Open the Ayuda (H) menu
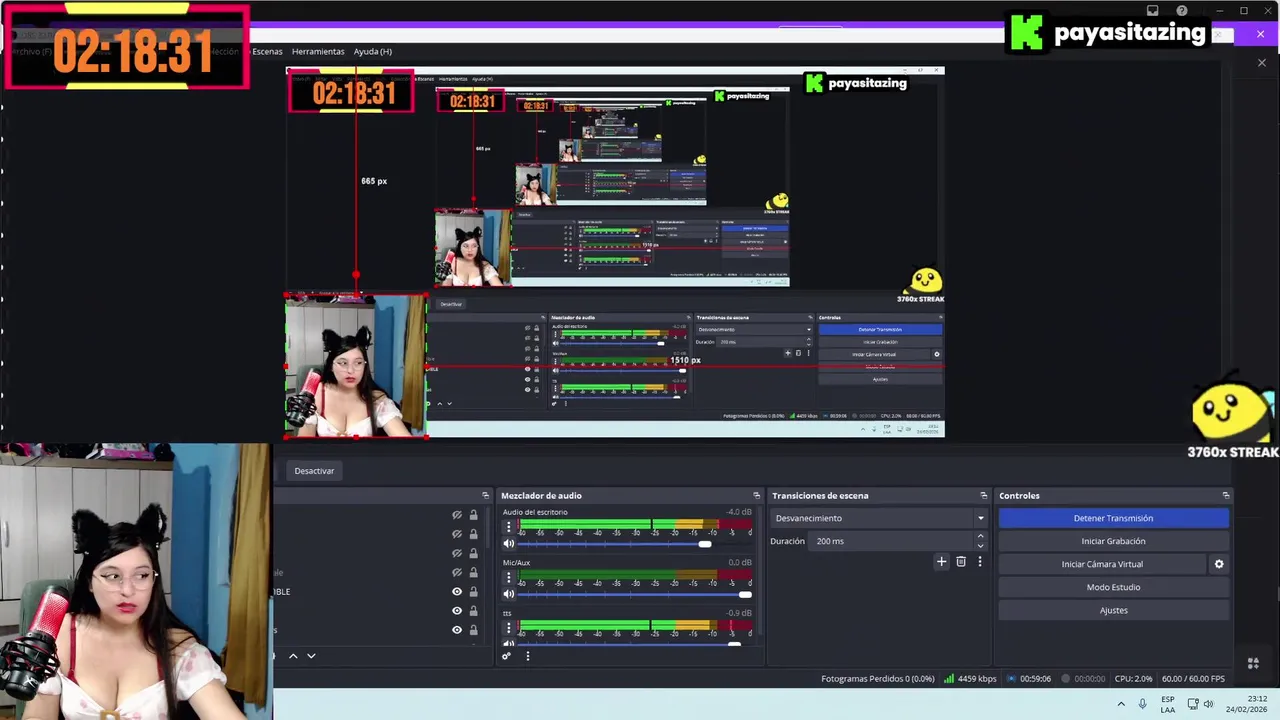The image size is (1280, 720). (373, 51)
